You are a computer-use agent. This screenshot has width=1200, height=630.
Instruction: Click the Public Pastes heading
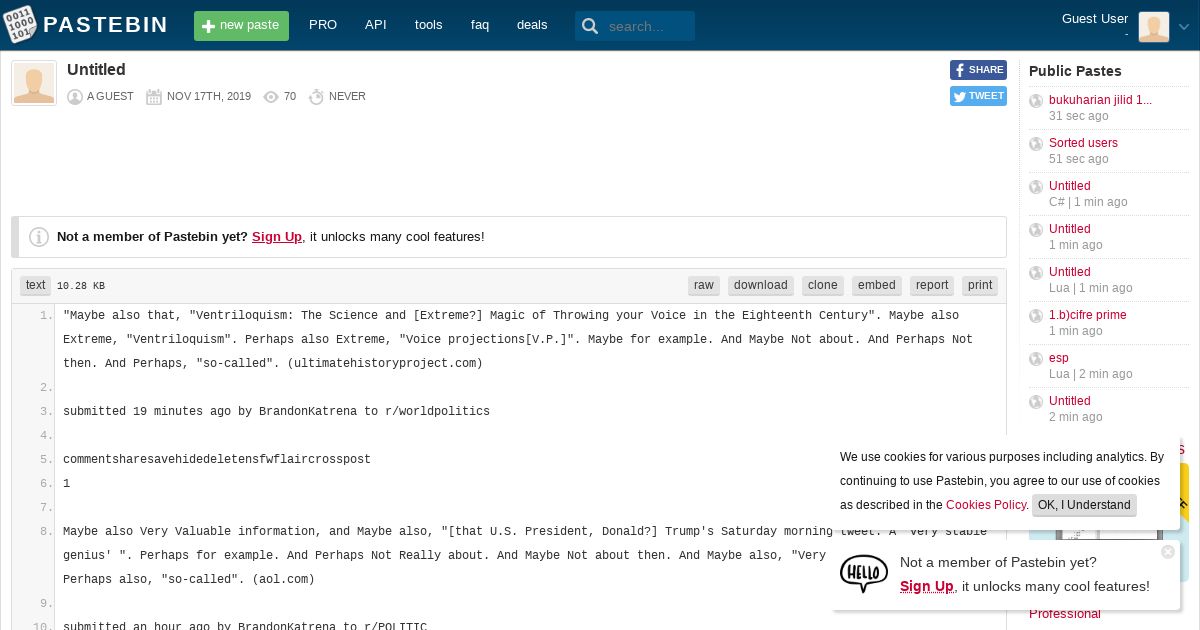click(1075, 71)
